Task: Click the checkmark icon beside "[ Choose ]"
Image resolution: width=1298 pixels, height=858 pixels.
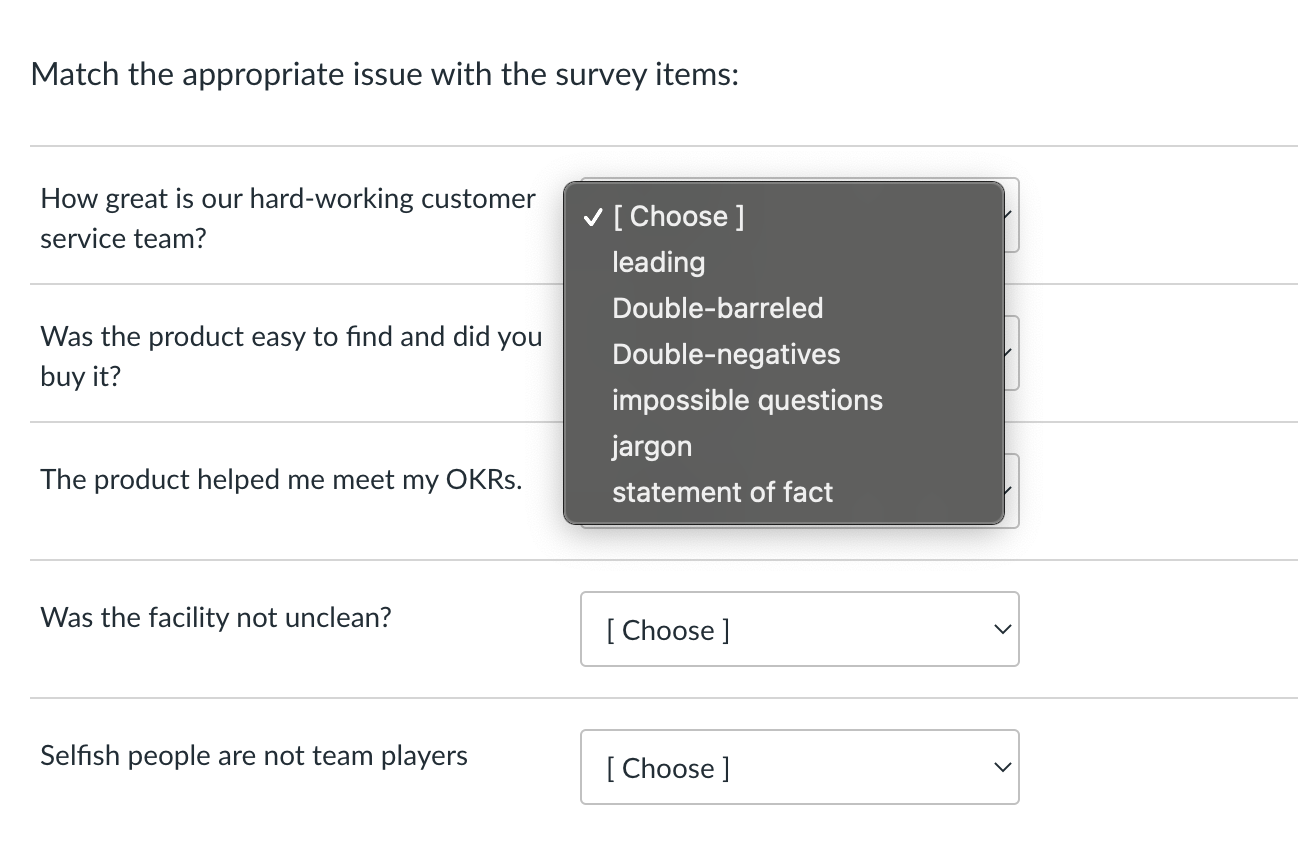Action: click(593, 216)
